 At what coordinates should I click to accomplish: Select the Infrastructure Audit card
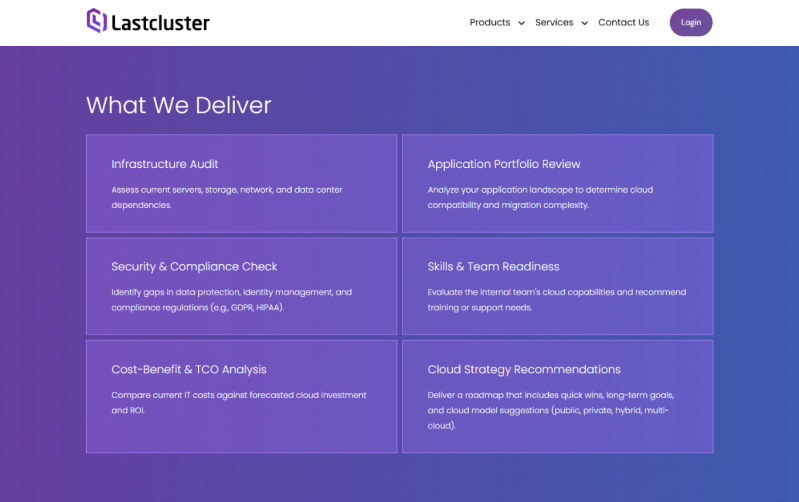(x=242, y=183)
